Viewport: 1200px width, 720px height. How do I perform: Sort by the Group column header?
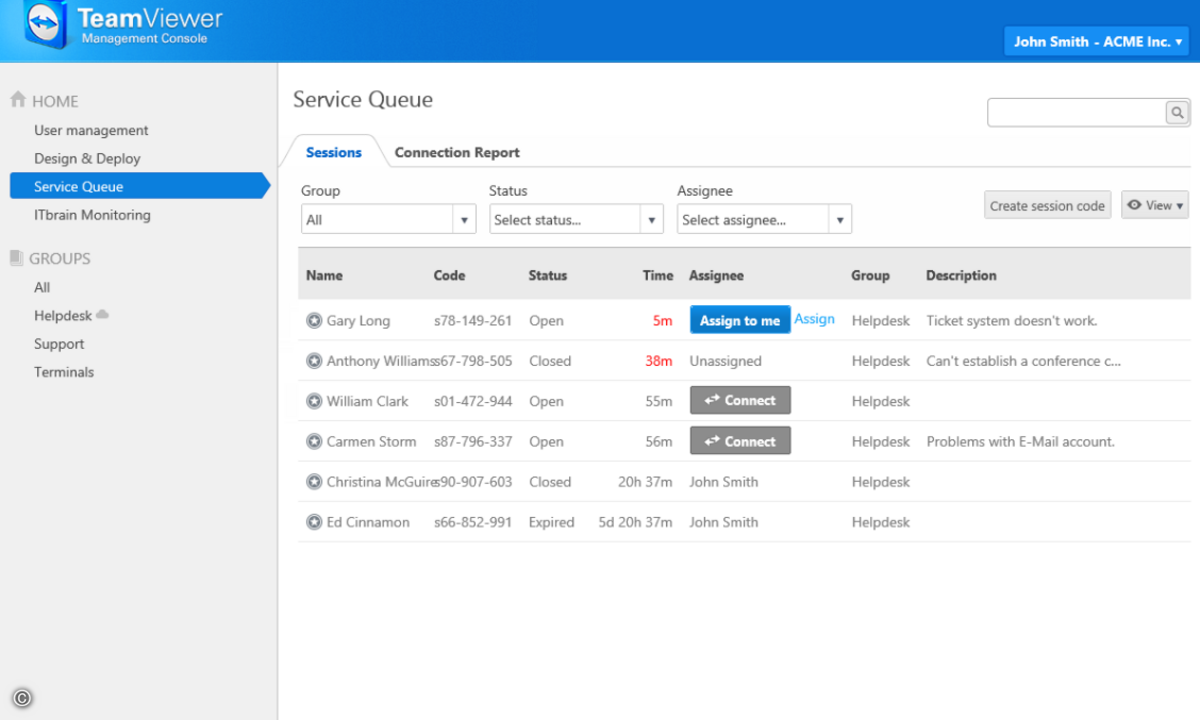(x=870, y=275)
